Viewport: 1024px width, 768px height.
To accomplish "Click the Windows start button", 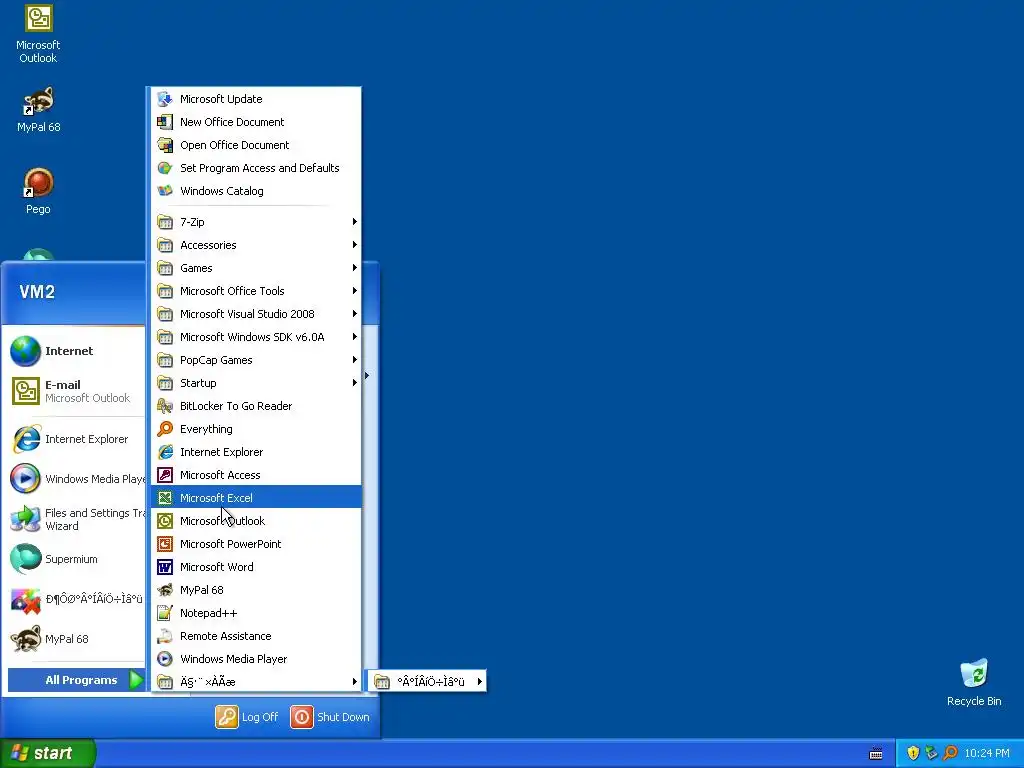I will [48, 754].
